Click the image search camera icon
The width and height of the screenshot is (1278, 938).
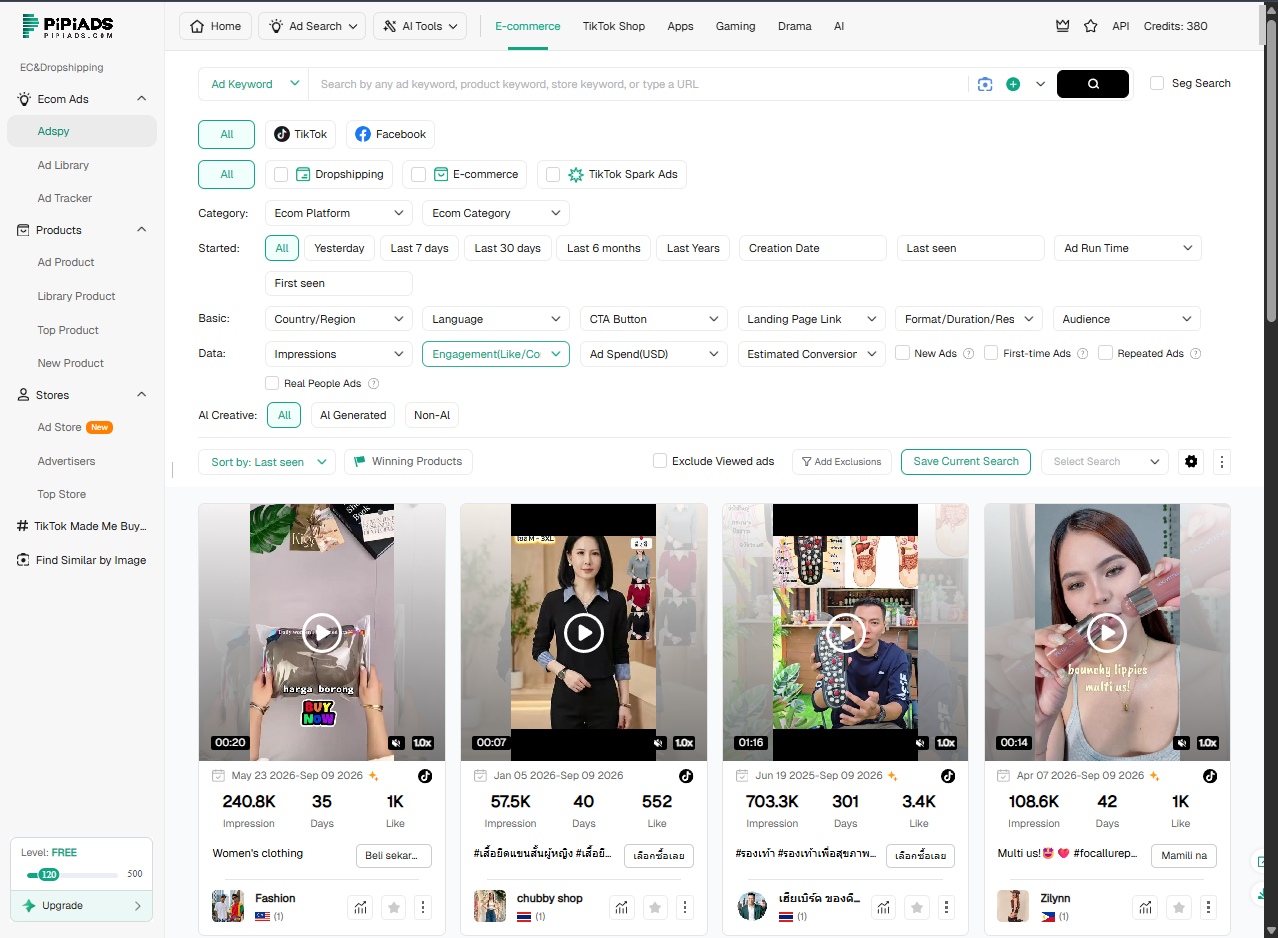pyautogui.click(x=985, y=84)
